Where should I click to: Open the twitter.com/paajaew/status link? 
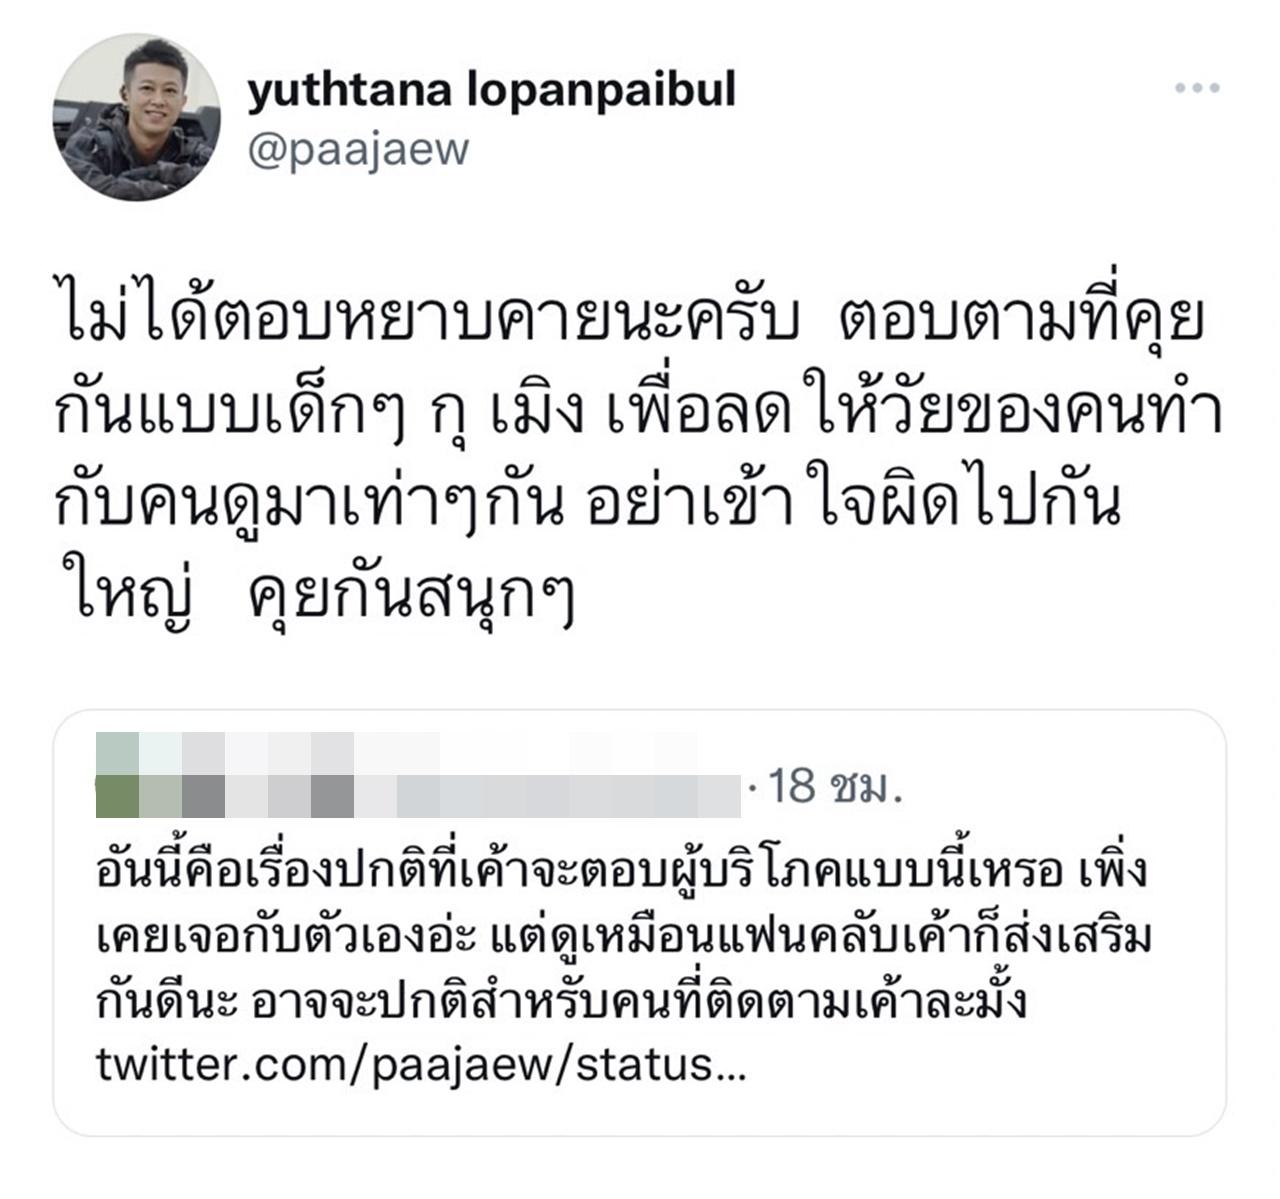[x=422, y=1065]
